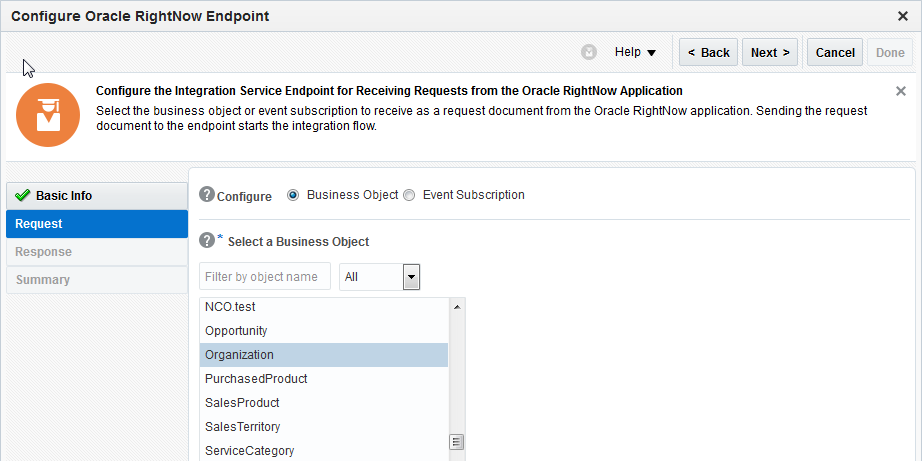
Task: Select the Summary step tab
Action: (x=97, y=280)
